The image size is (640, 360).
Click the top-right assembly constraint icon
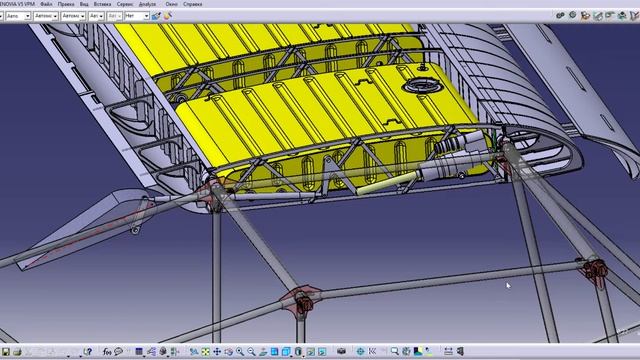point(585,16)
